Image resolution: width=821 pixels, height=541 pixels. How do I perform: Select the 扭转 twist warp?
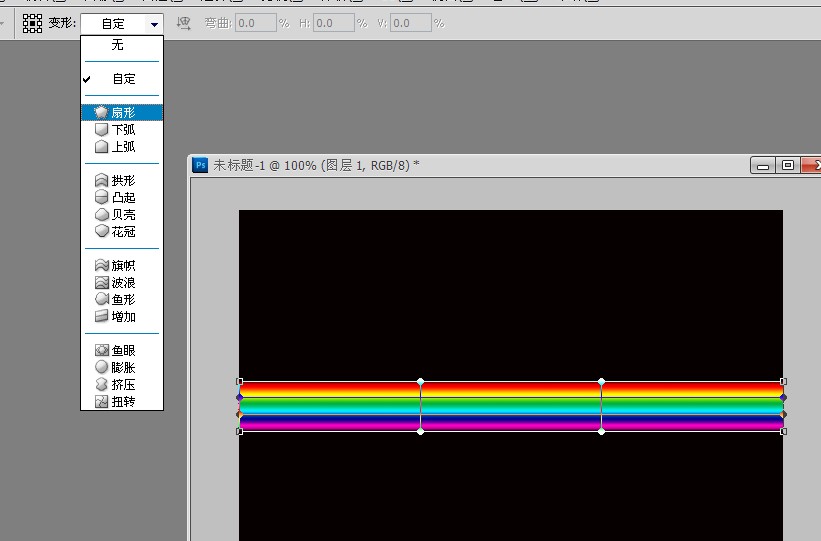(x=122, y=402)
